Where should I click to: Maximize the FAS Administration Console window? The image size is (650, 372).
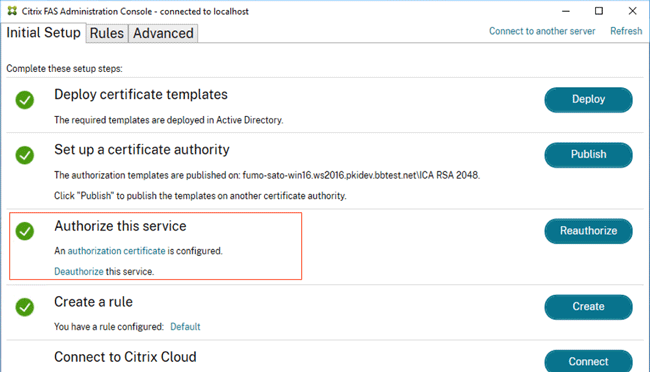pyautogui.click(x=599, y=11)
